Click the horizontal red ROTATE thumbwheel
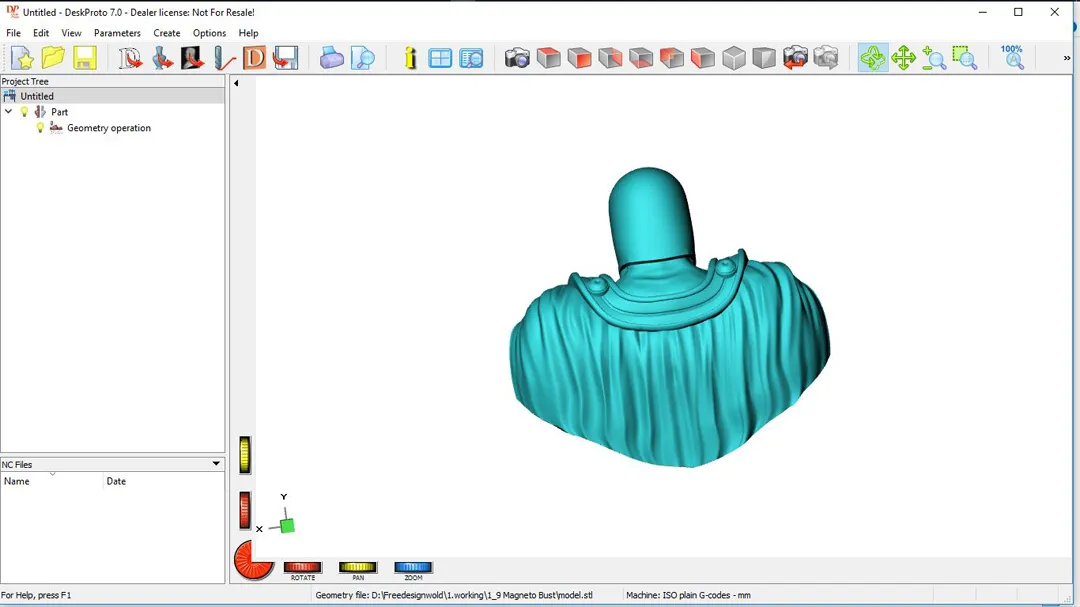Screen dimensions: 1080x607 (302, 567)
